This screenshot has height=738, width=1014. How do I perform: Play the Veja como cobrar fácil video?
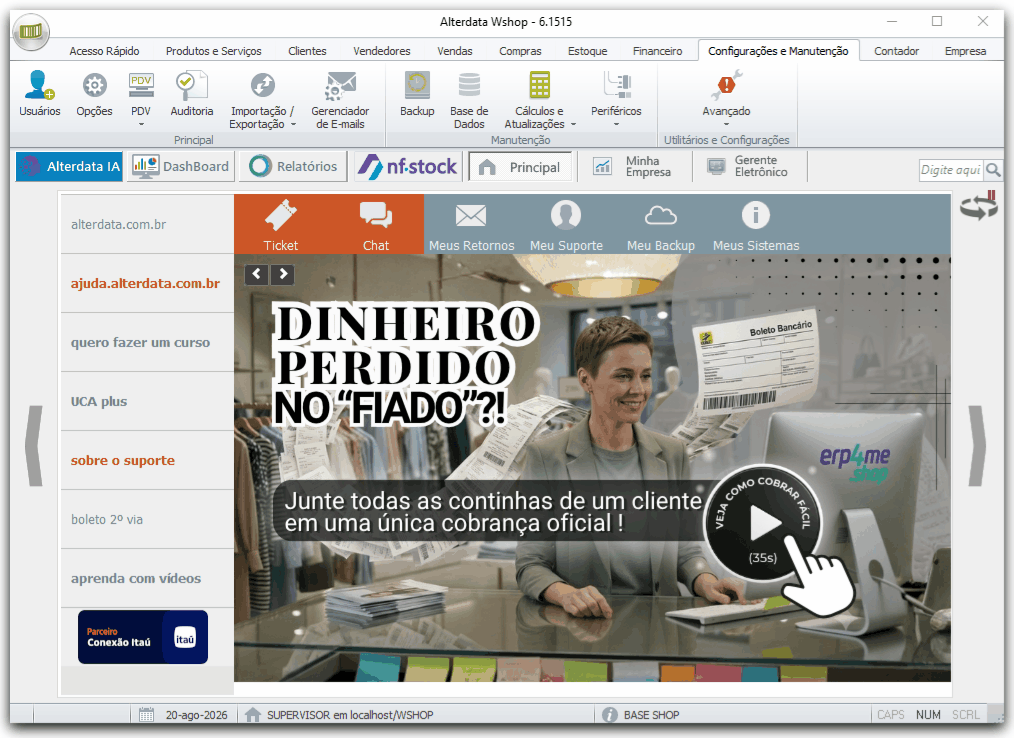click(x=763, y=523)
